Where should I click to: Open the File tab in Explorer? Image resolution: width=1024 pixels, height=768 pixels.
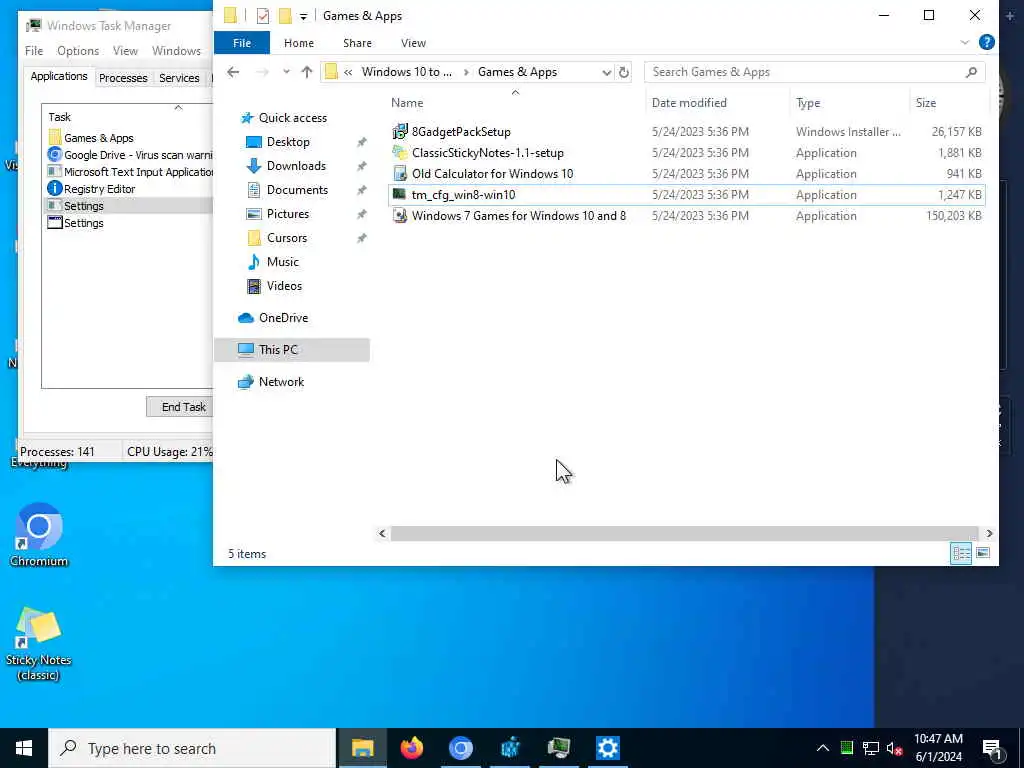pos(242,42)
